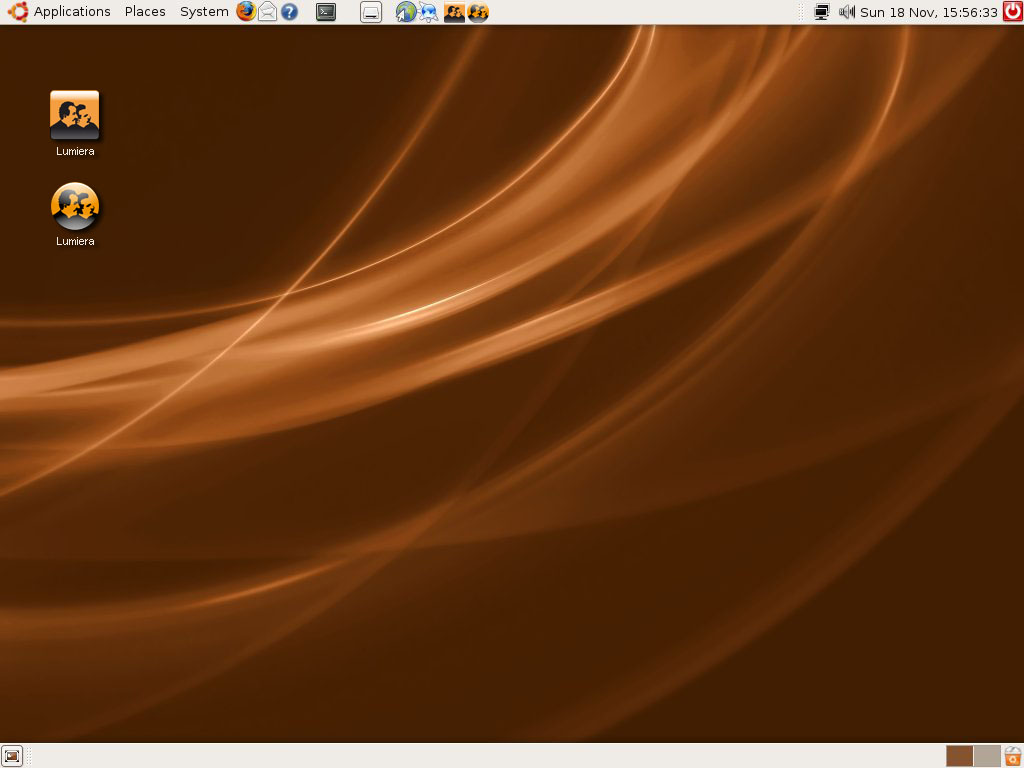Click the square Lumiera panel launcher
Image resolution: width=1024 pixels, height=768 pixels.
454,12
